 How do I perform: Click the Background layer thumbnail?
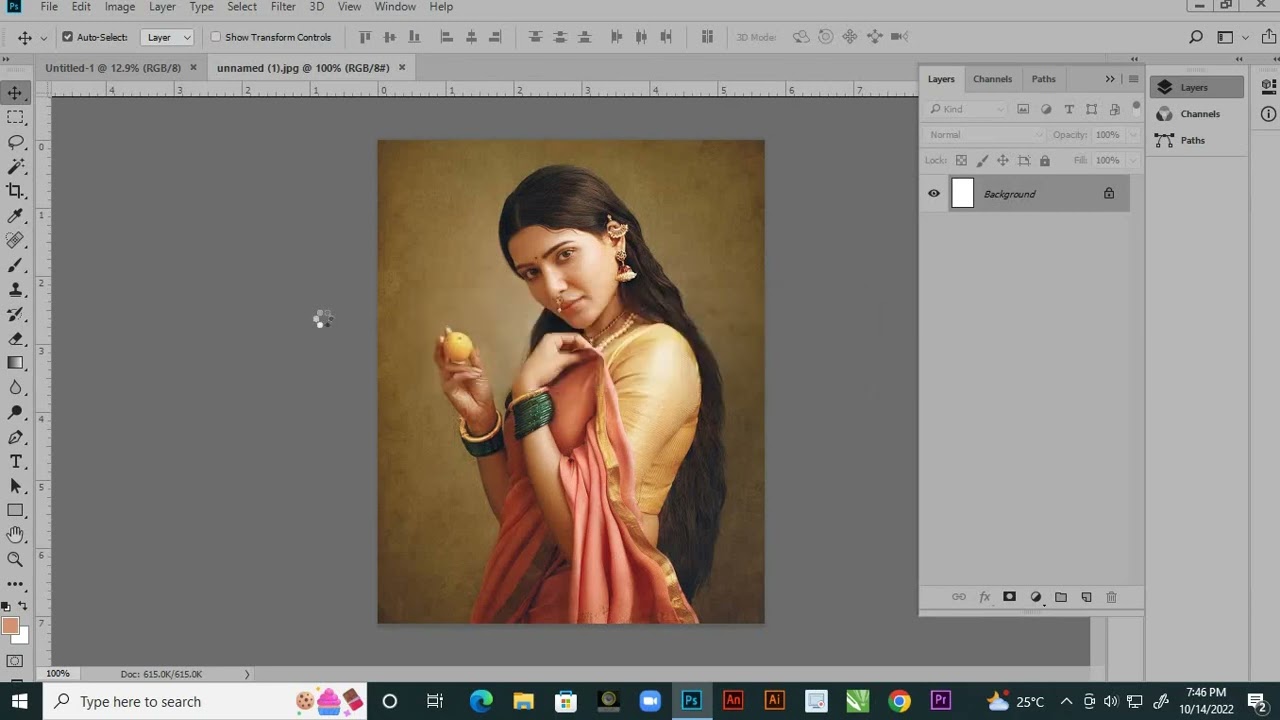coord(962,194)
